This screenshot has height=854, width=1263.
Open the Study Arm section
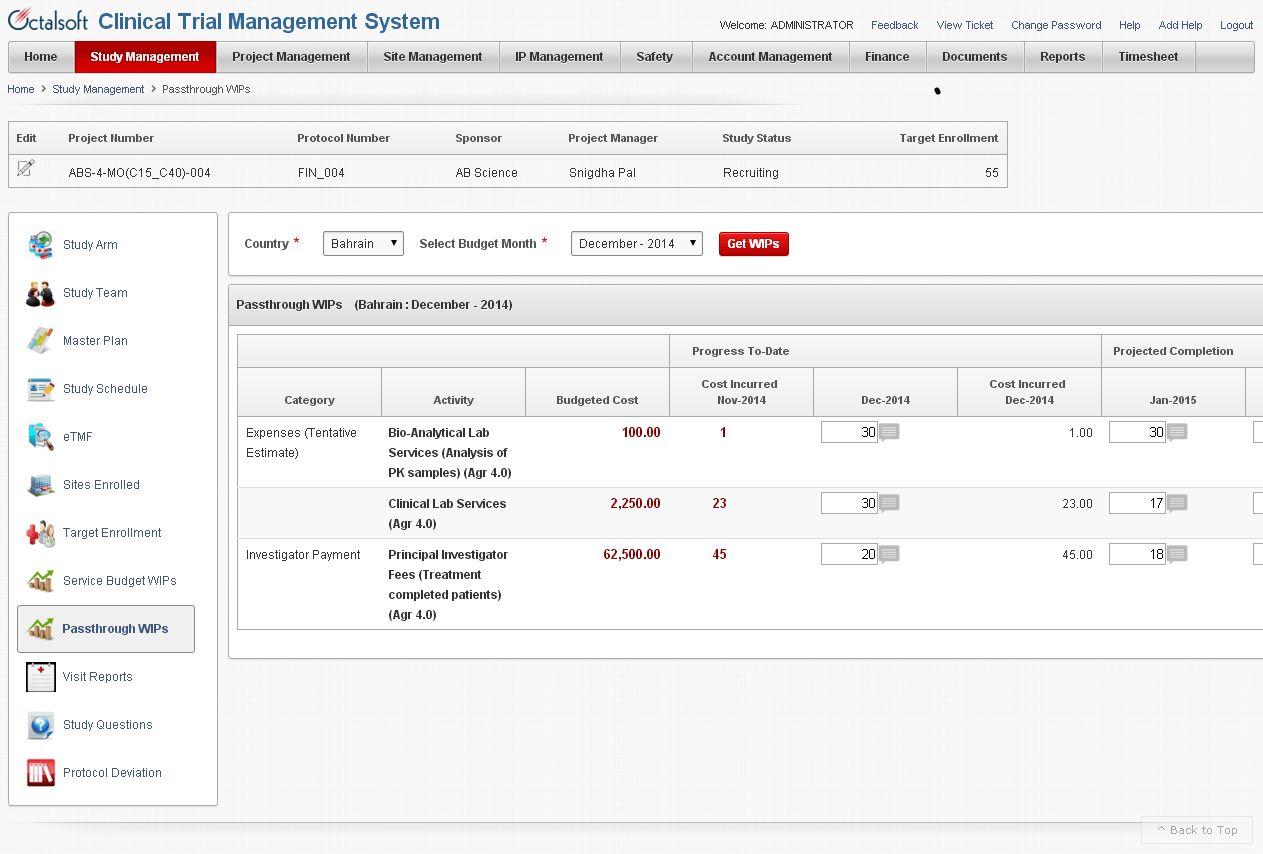(x=41, y=244)
